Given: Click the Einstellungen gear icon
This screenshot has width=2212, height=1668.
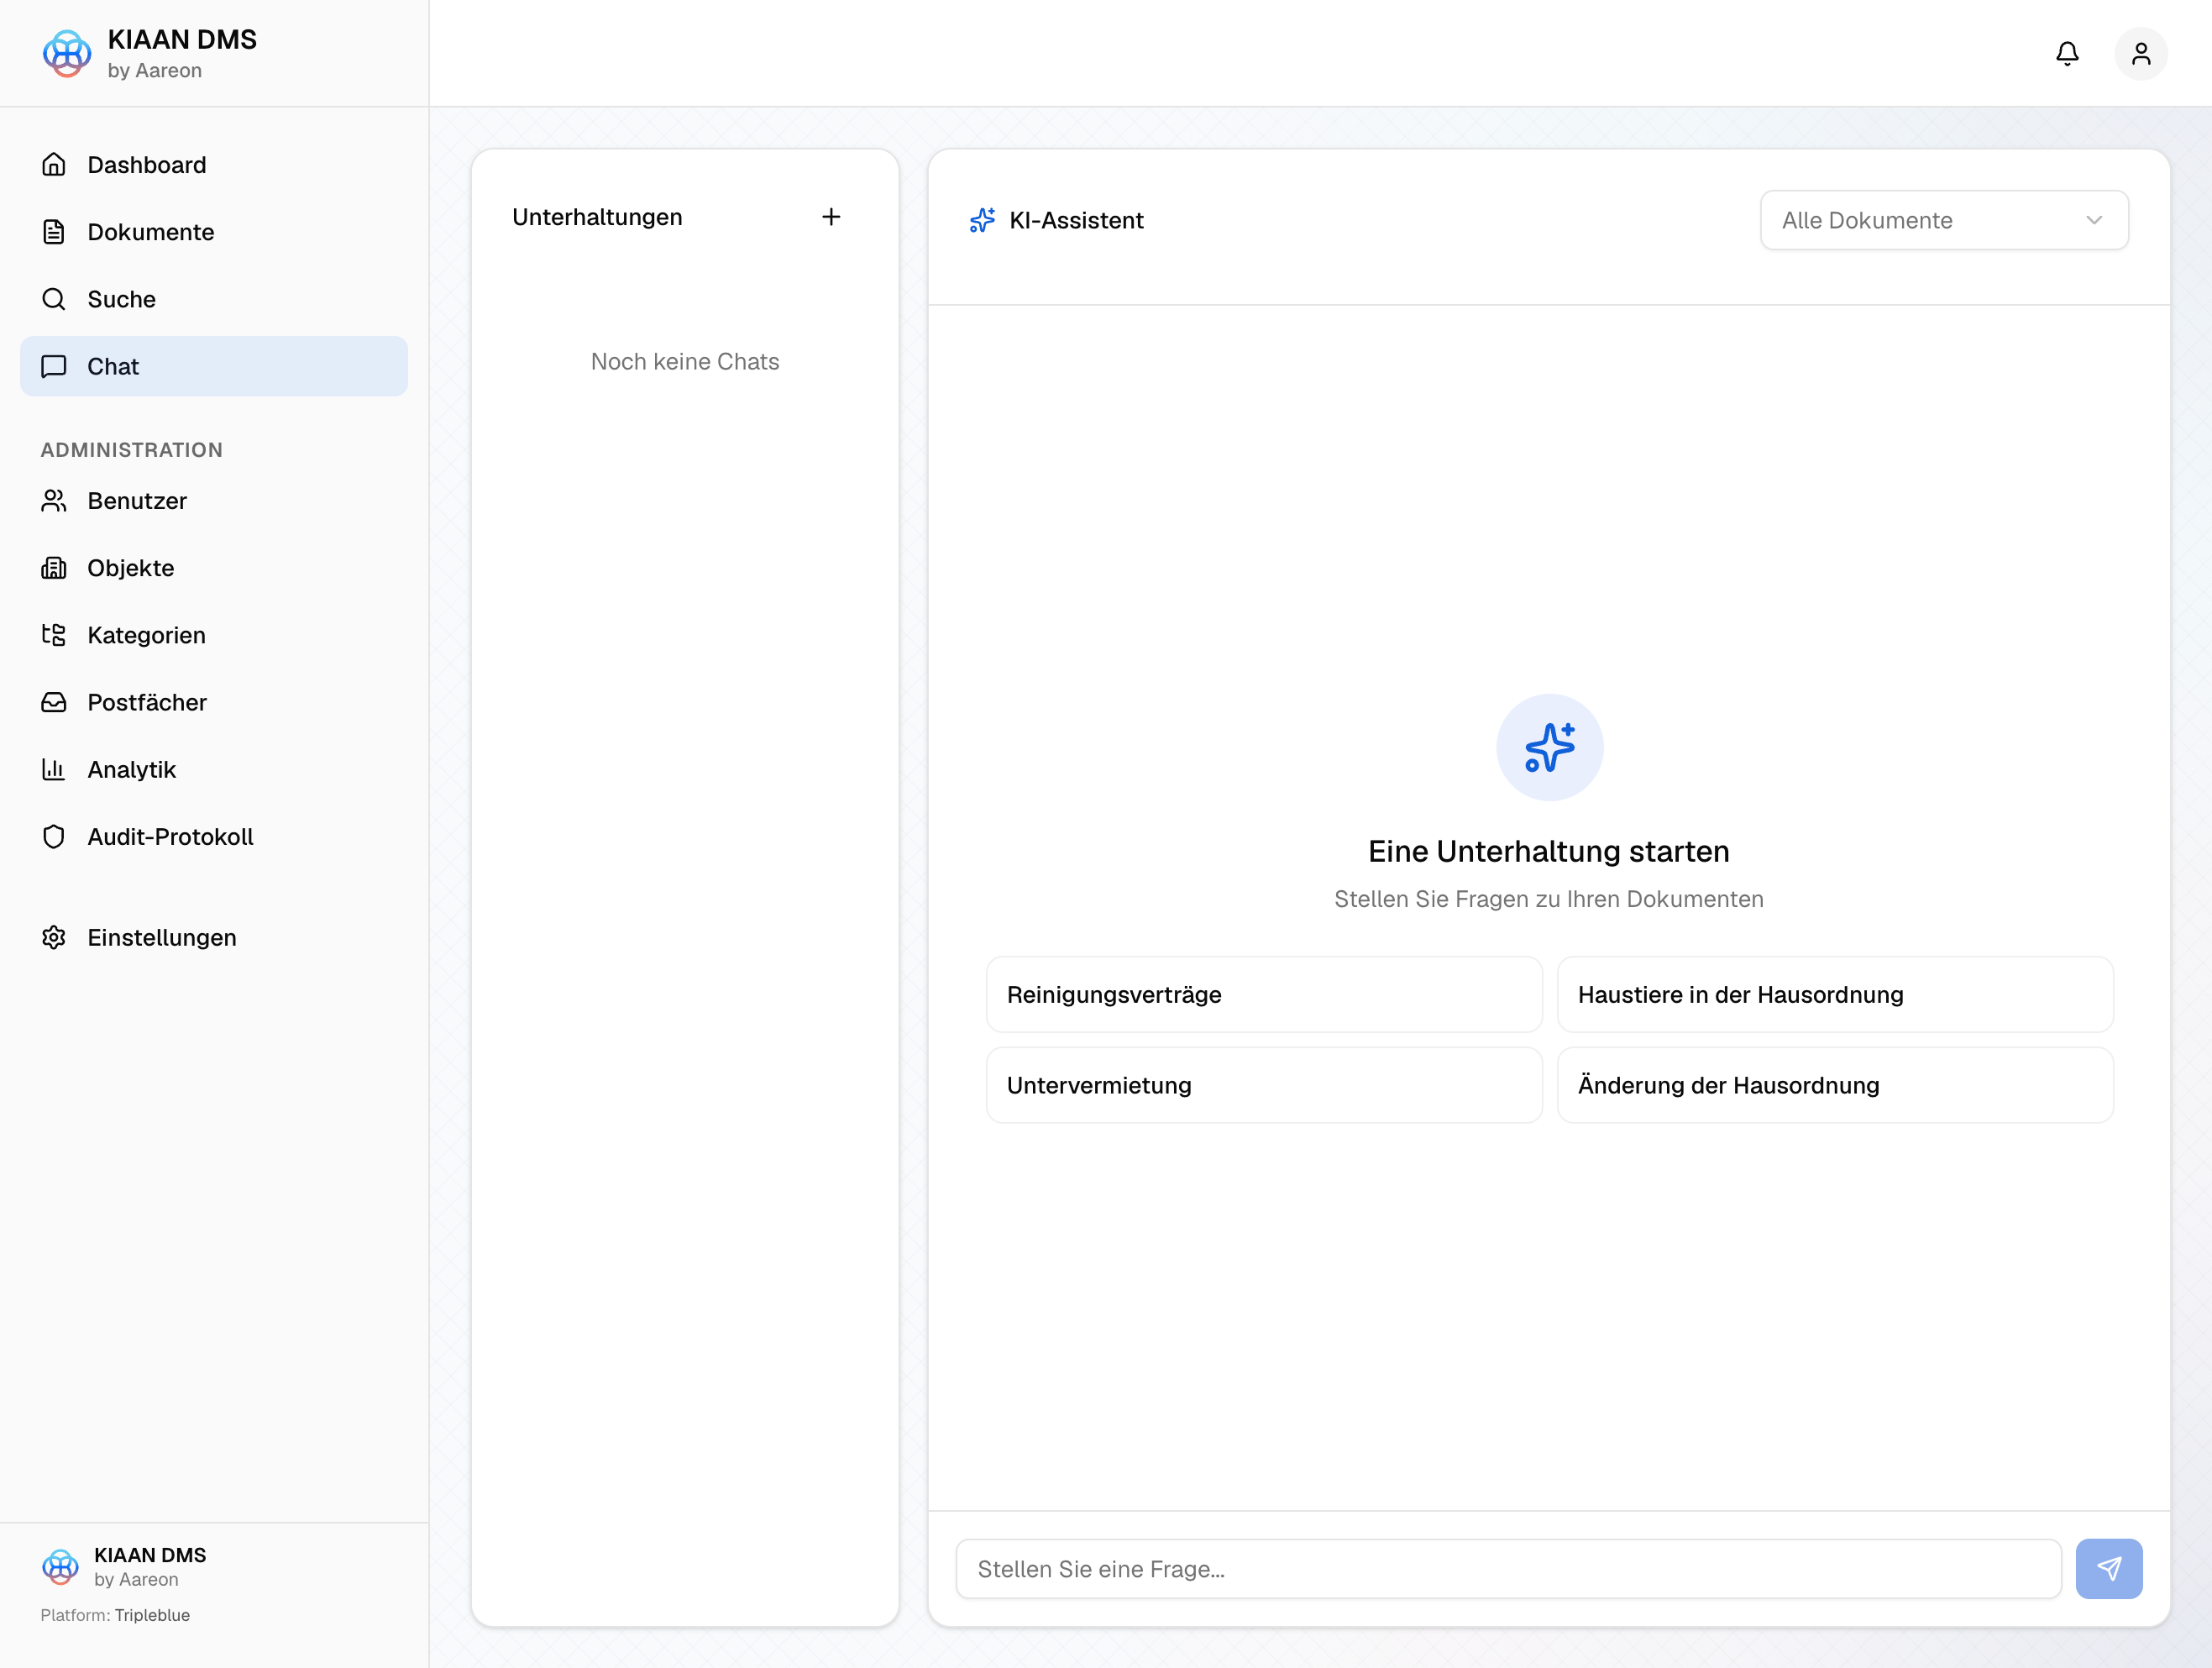Looking at the screenshot, I should (x=54, y=937).
